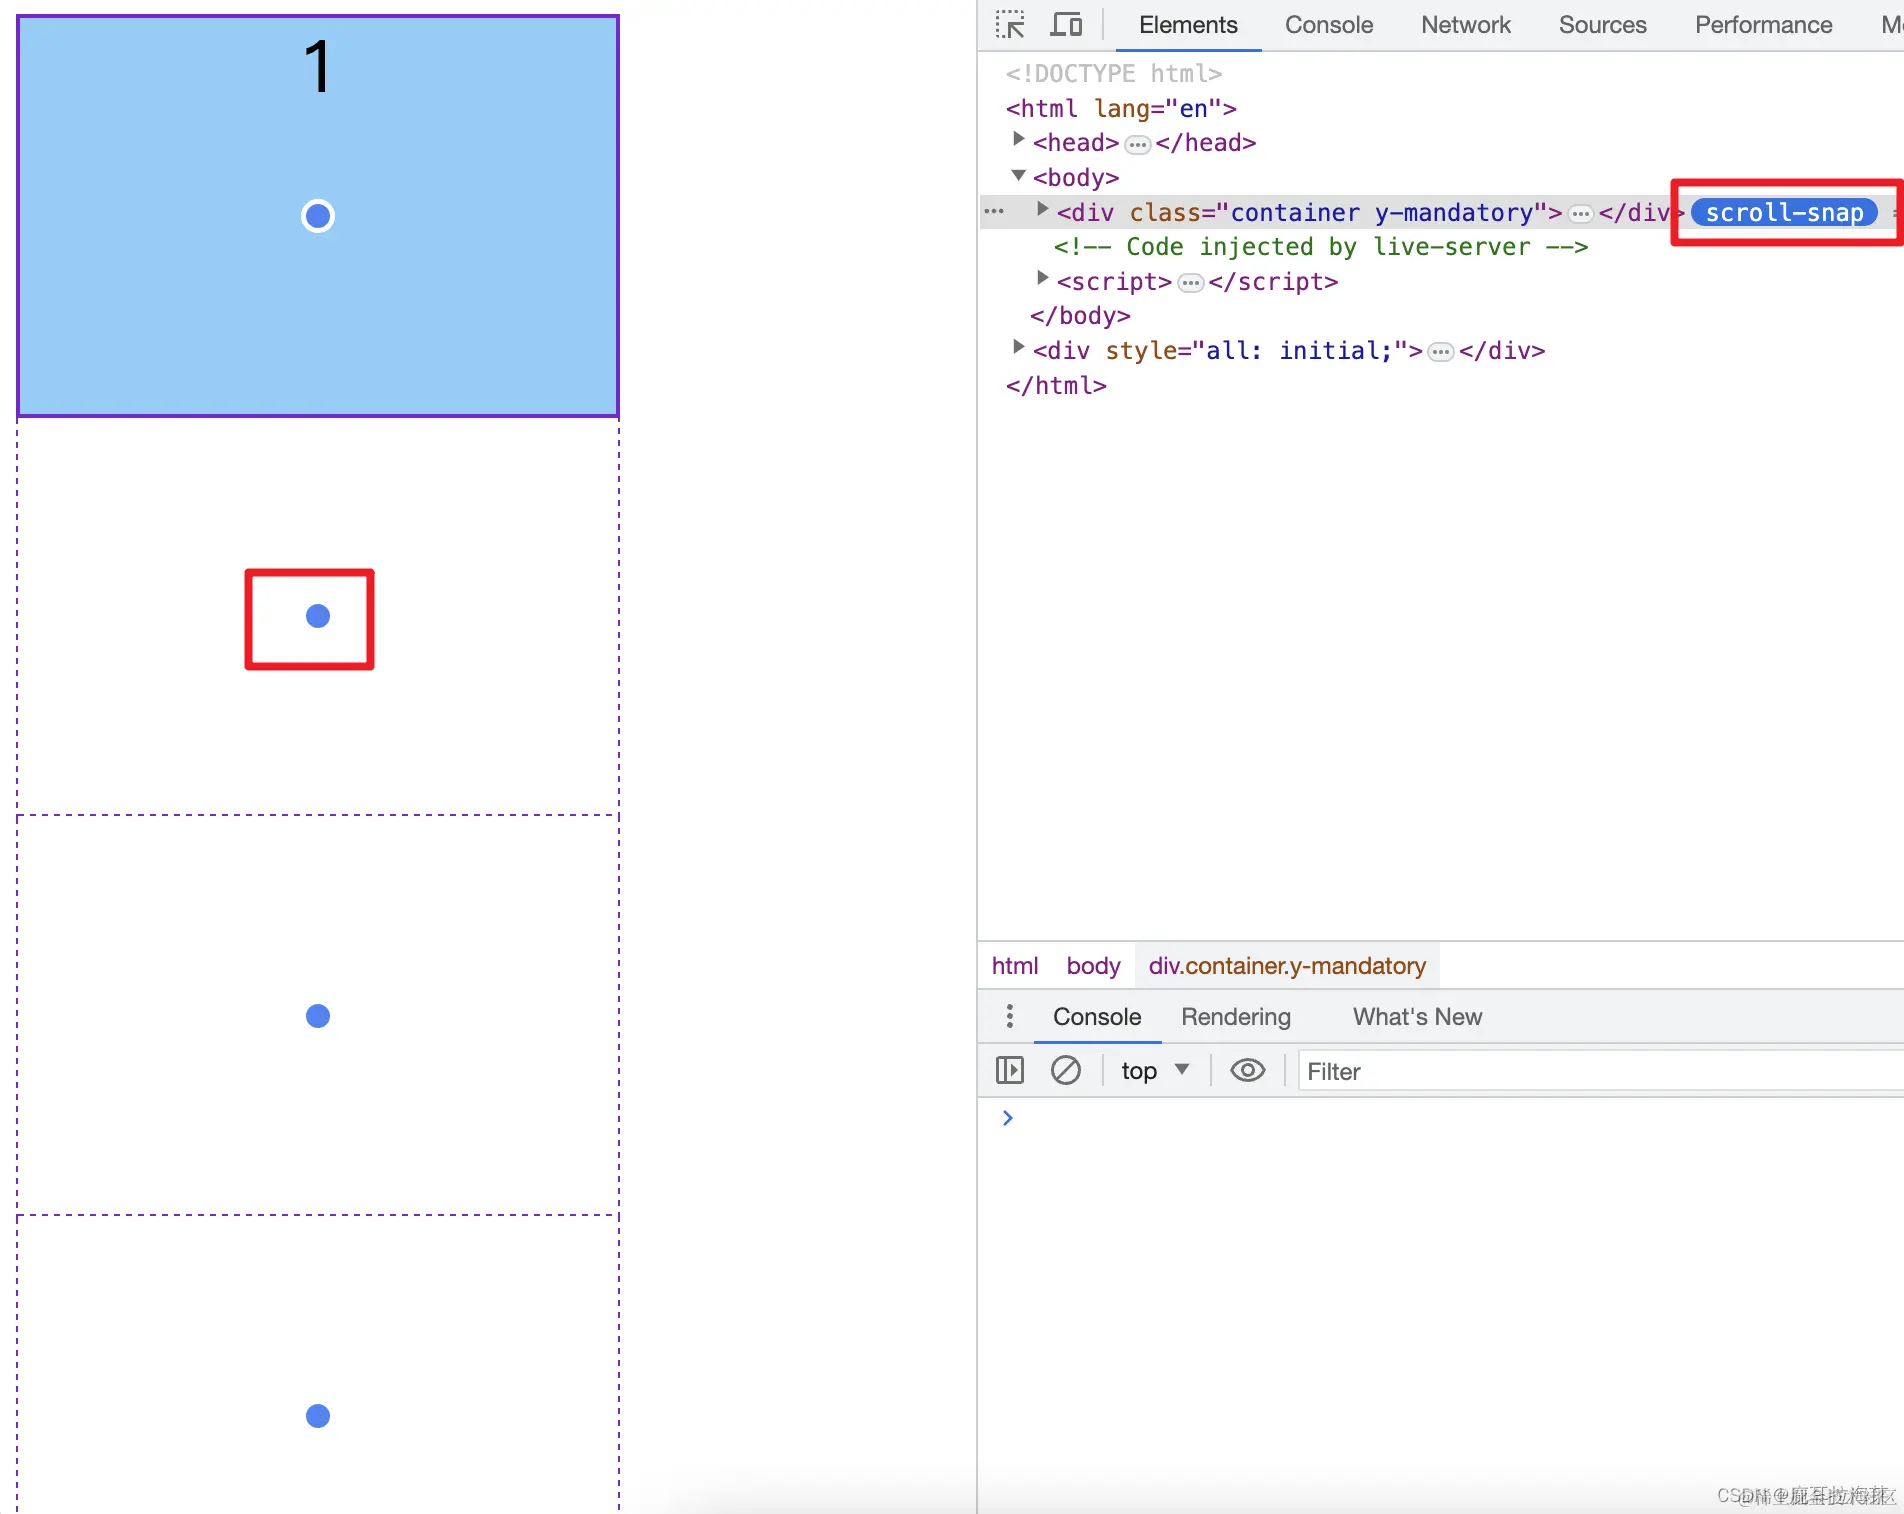Expand collapsed script contents ellipsis
1904x1514 pixels.
[x=1190, y=284]
